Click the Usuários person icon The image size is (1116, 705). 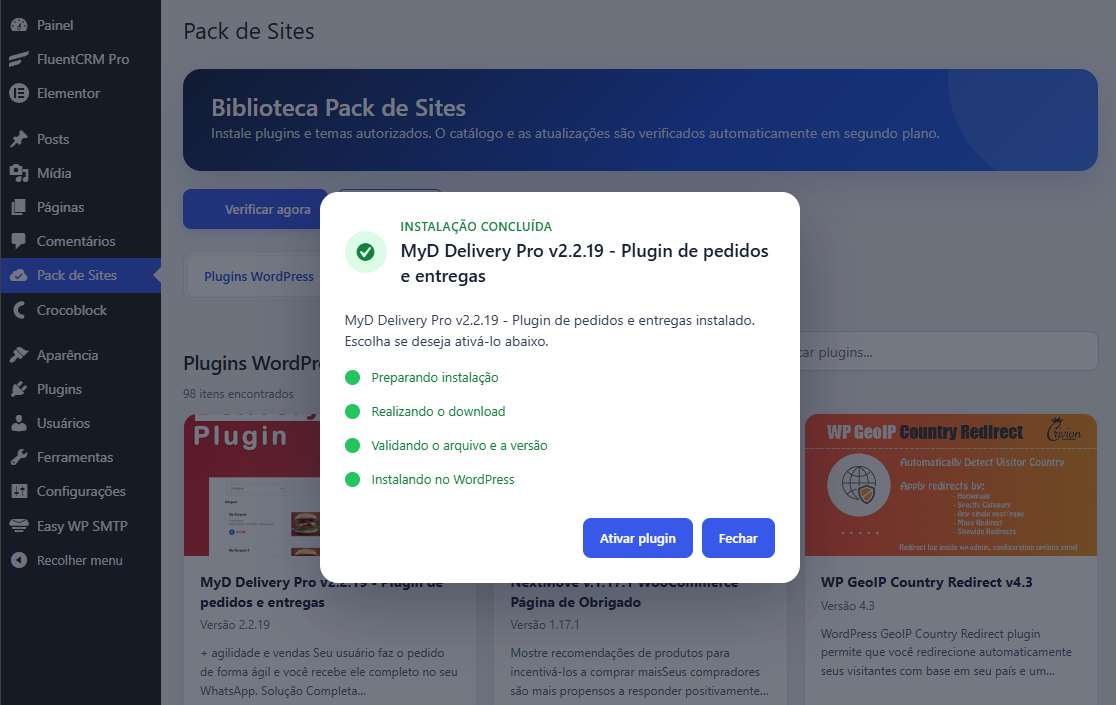(19, 423)
